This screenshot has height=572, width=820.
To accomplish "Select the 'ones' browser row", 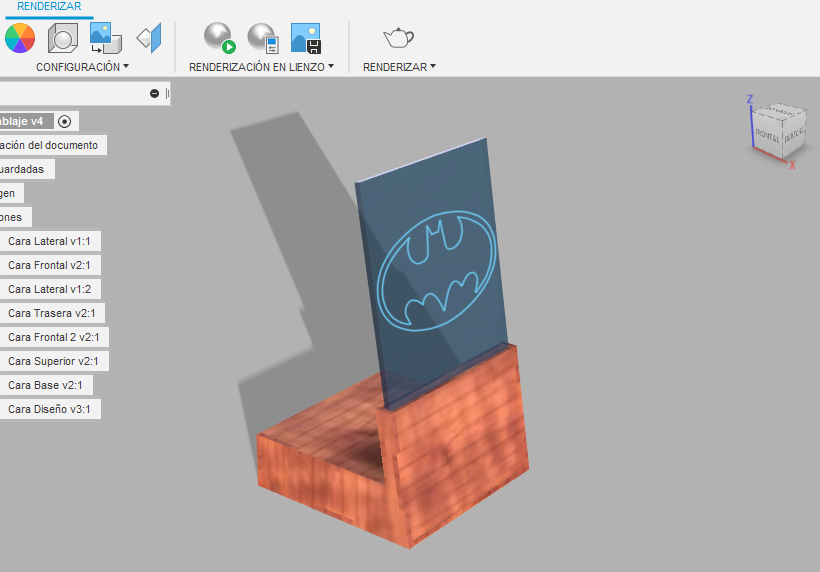I will (15, 218).
